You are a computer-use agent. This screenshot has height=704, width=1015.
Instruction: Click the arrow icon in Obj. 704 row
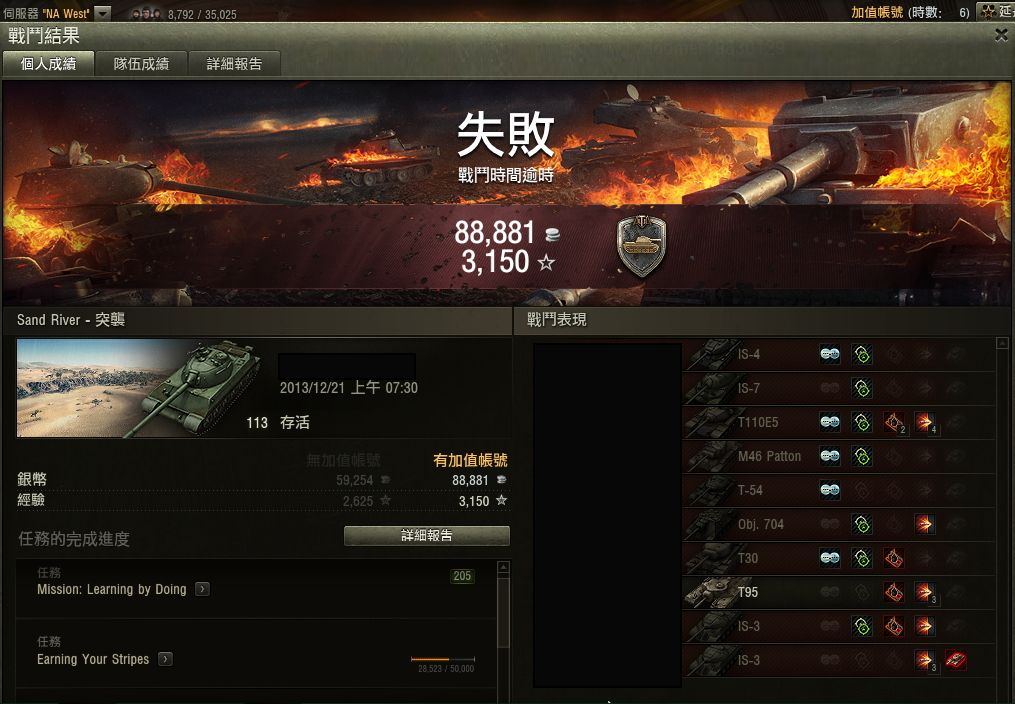(924, 523)
